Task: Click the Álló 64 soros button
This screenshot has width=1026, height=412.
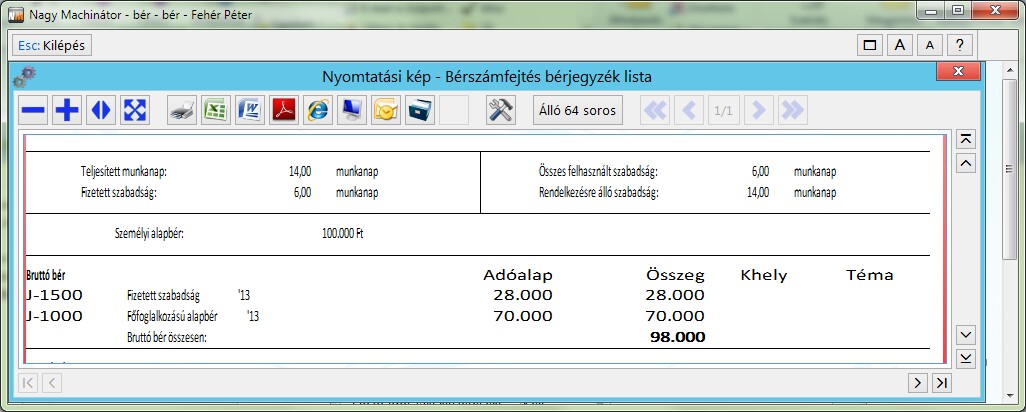Action: tap(578, 111)
